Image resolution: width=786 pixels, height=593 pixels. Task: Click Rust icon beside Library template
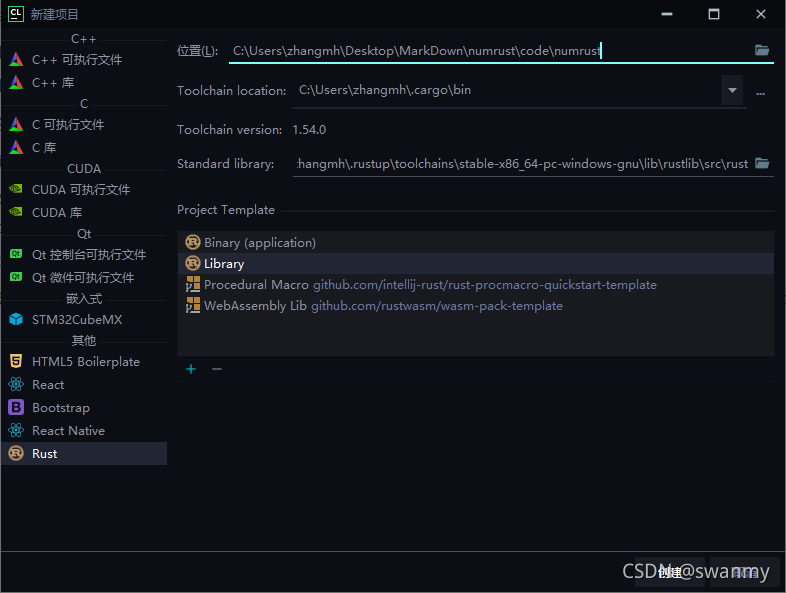(x=192, y=263)
